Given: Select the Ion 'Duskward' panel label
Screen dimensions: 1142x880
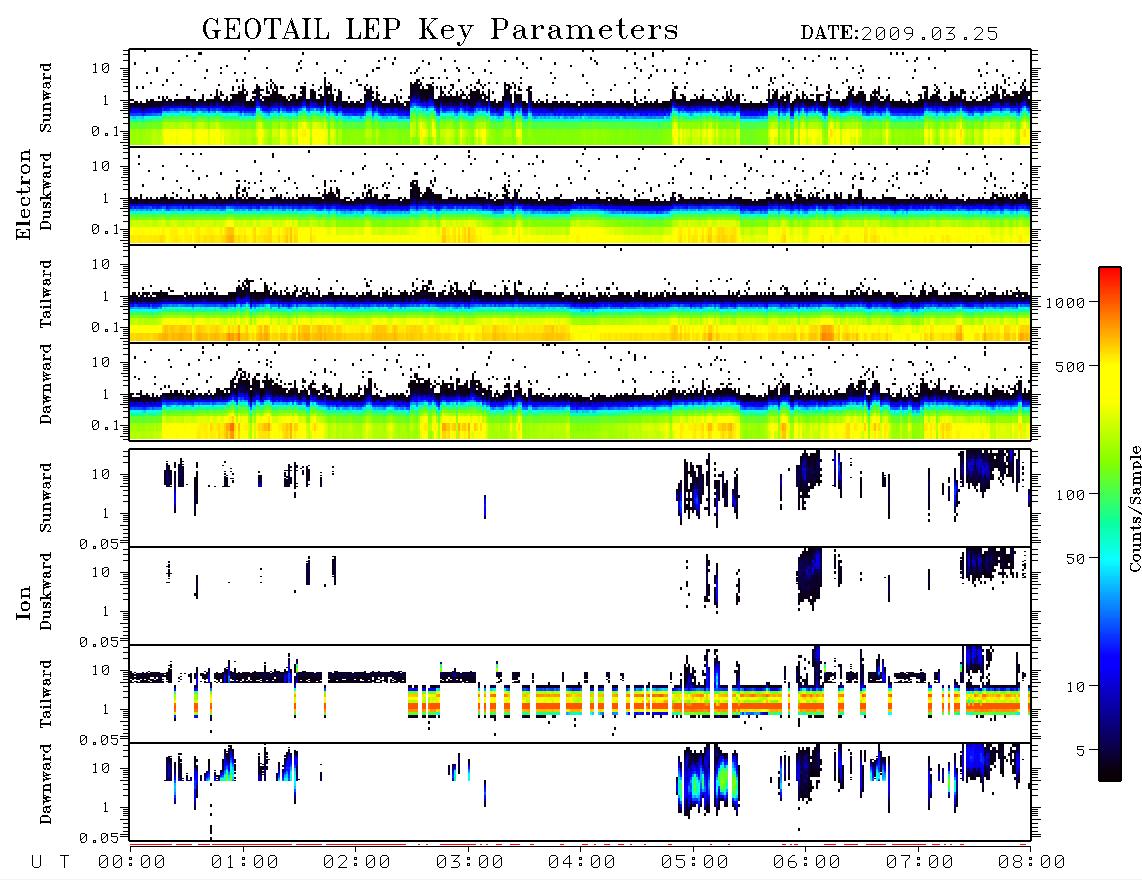Looking at the screenshot, I should point(46,591).
